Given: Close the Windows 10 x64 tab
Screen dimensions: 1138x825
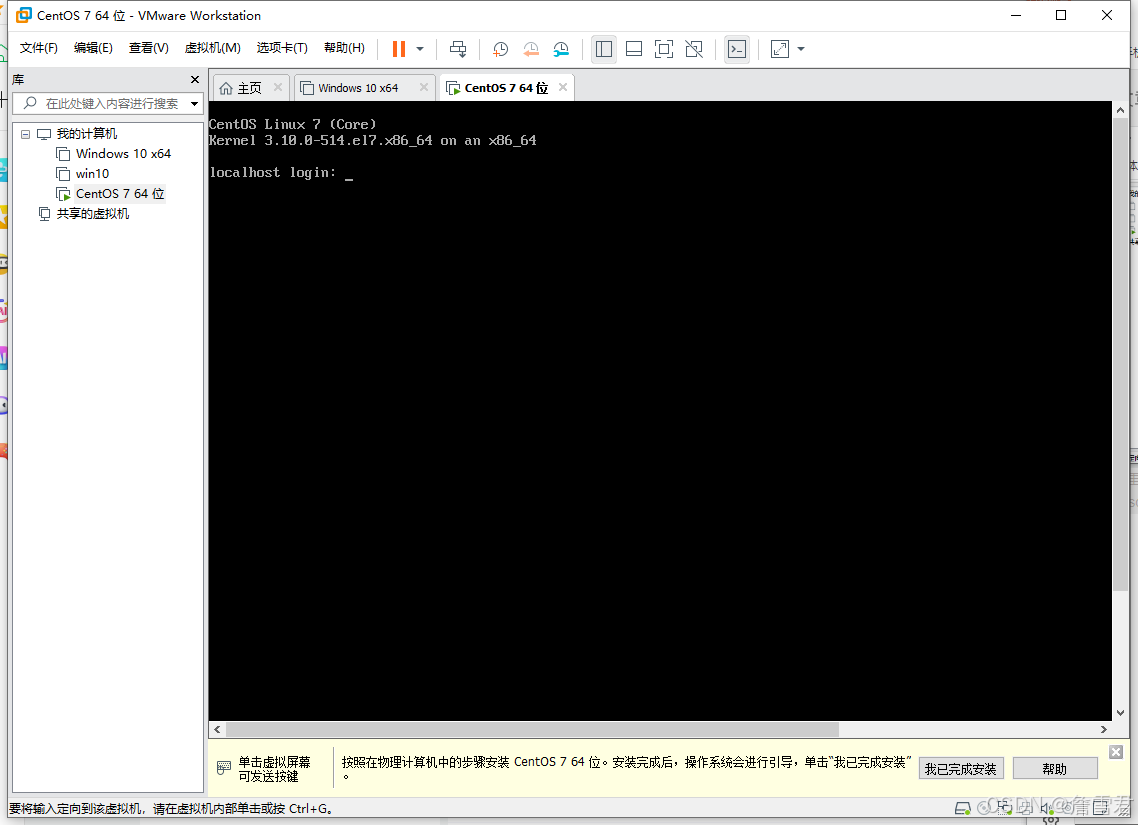Looking at the screenshot, I should (x=424, y=87).
